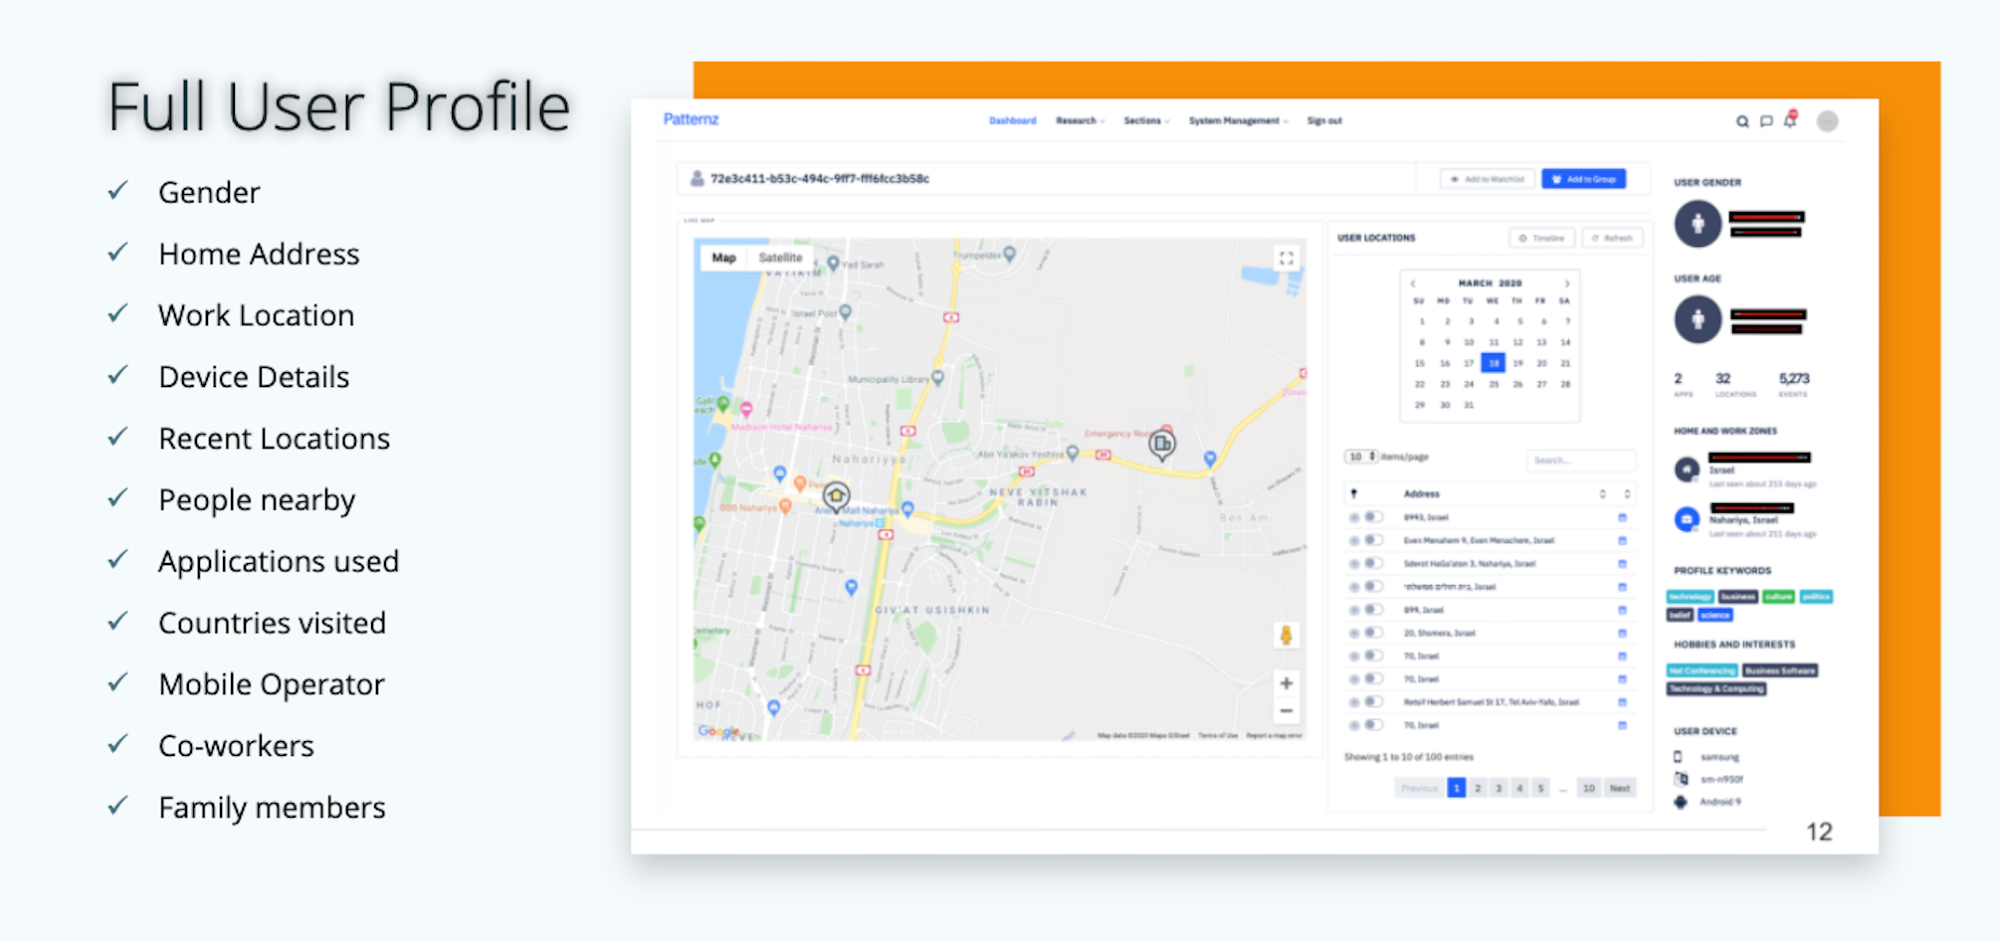Expand the Research menu dropdown
This screenshot has width=2000, height=941.
click(1080, 121)
